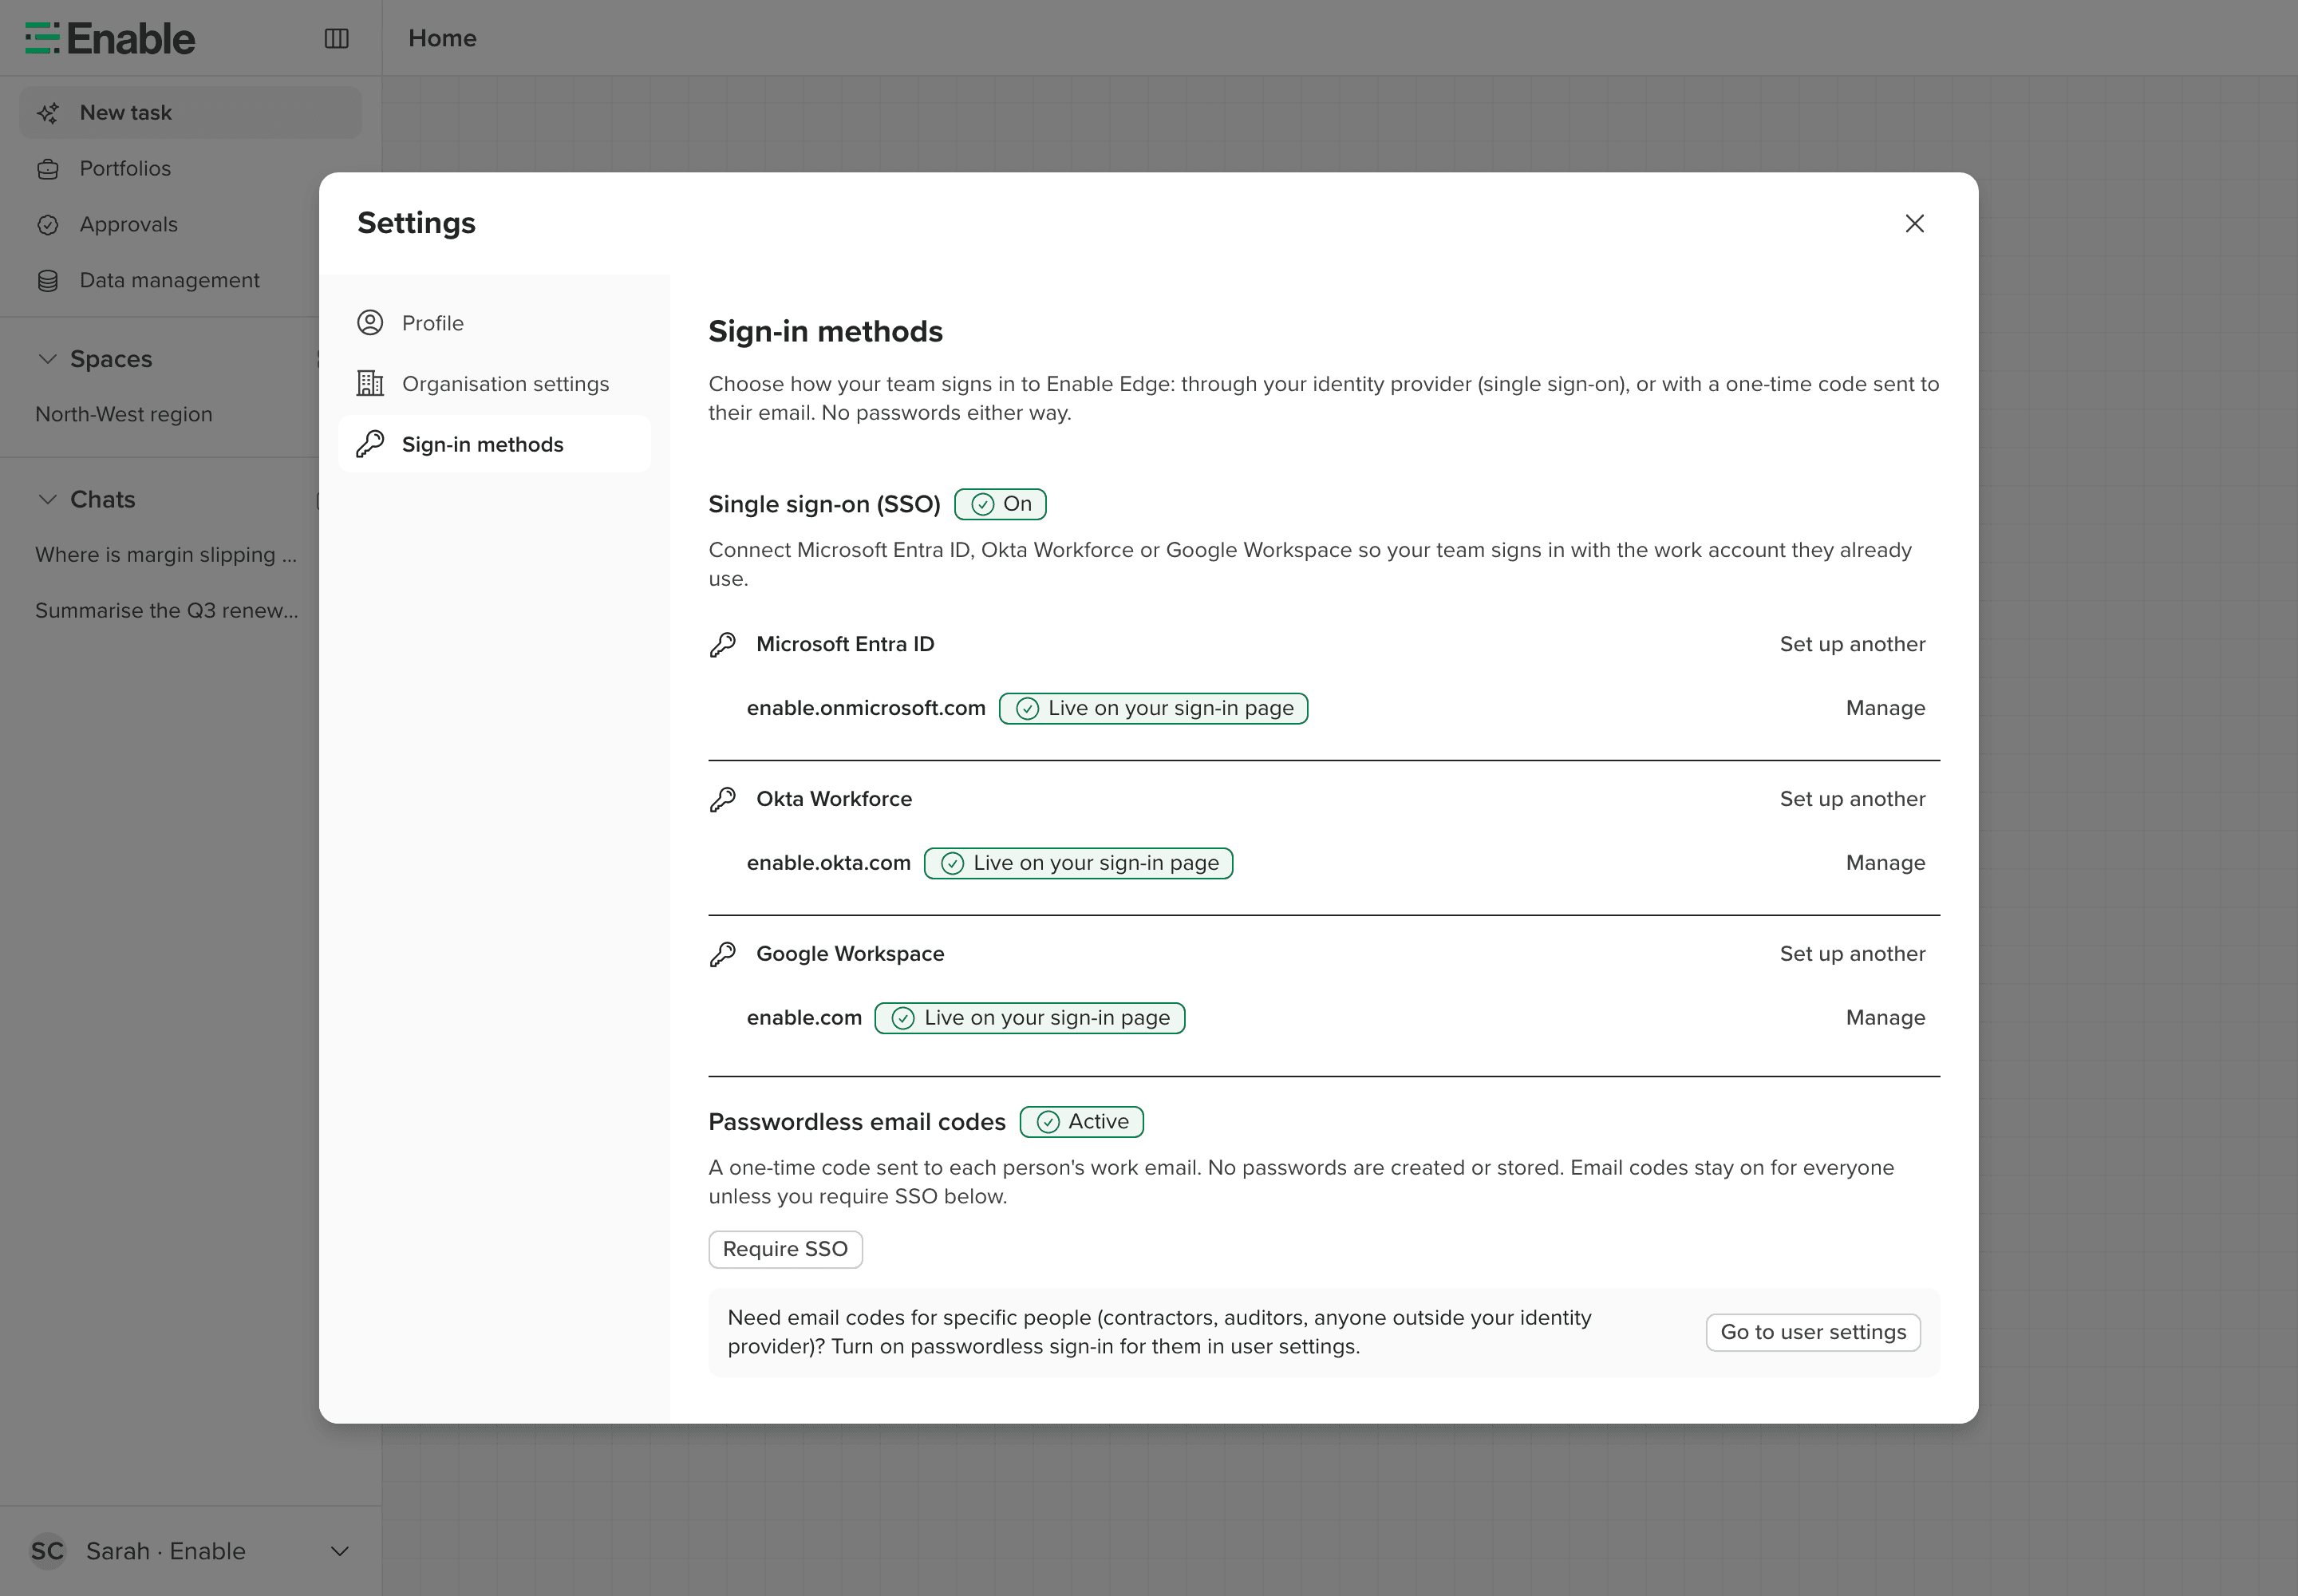Image resolution: width=2298 pixels, height=1596 pixels.
Task: Click the SSO On status badge
Action: [1000, 504]
